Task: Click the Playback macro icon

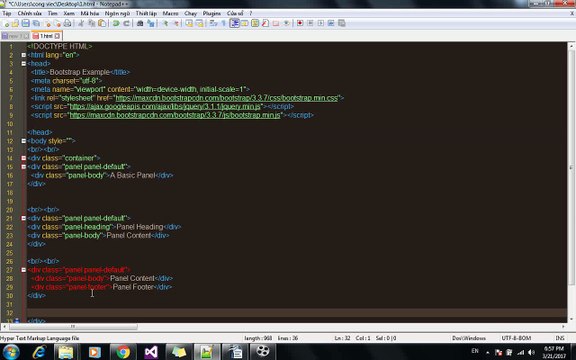Action: (321, 24)
